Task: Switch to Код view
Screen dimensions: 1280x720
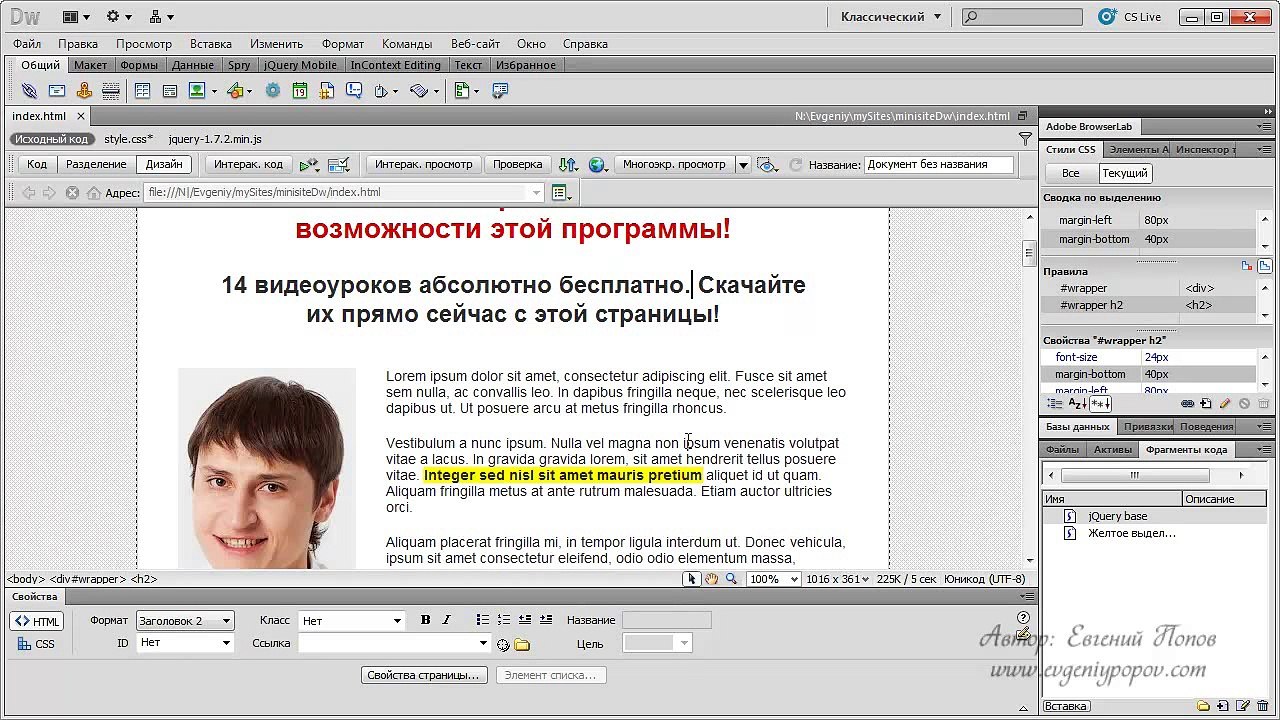Action: [x=37, y=165]
